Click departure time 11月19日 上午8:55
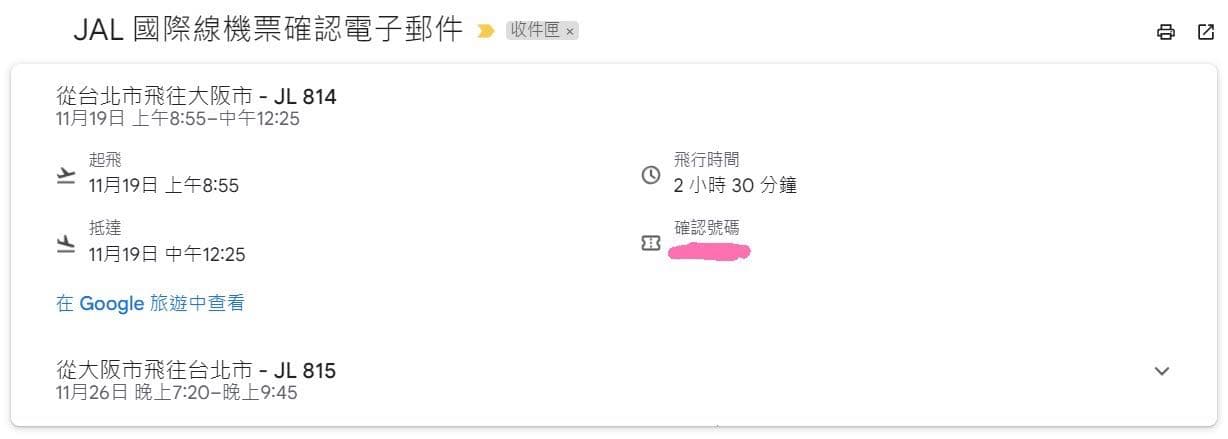Viewport: 1228px width, 439px height. coord(164,185)
